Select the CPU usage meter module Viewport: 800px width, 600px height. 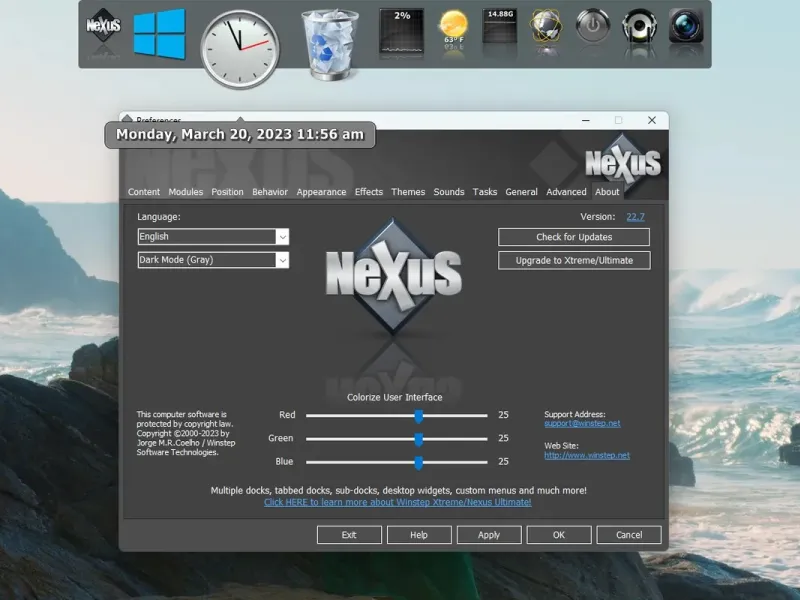coord(402,31)
